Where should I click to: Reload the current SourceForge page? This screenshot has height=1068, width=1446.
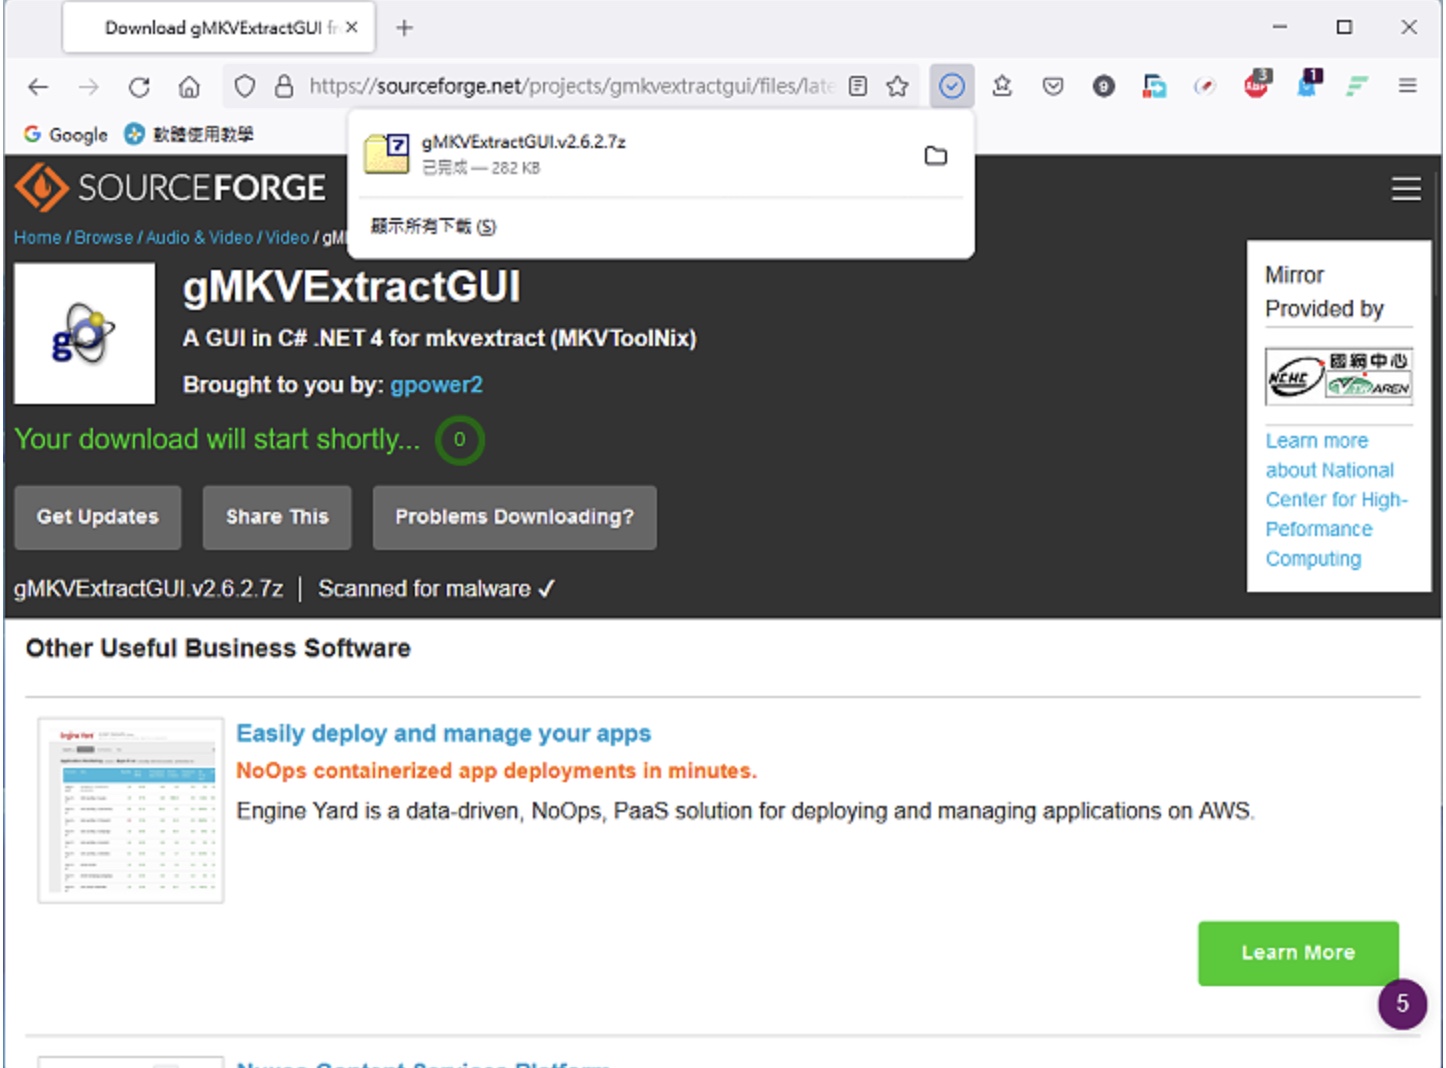(139, 87)
